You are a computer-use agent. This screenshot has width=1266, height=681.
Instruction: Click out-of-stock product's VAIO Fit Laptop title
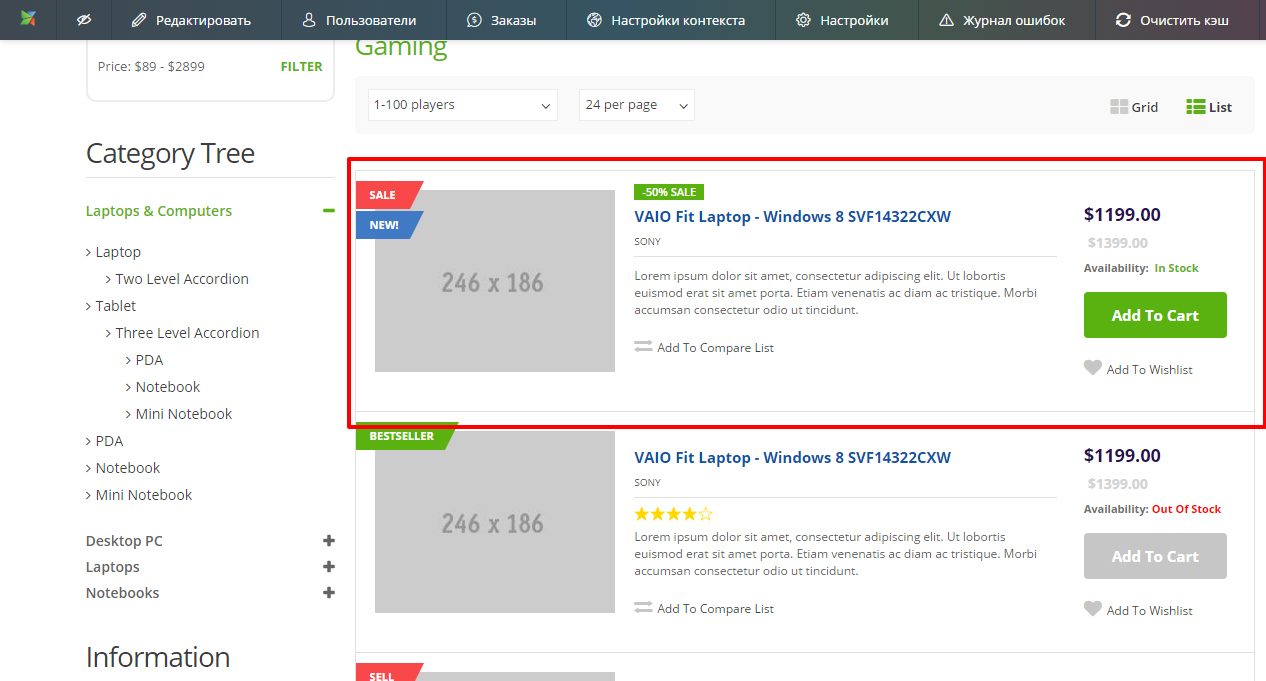point(792,457)
